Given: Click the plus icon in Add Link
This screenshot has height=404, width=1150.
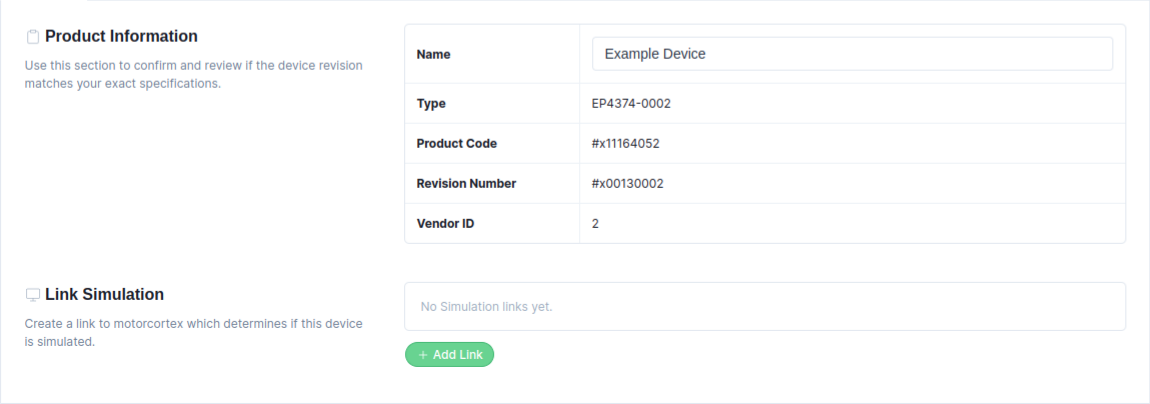Looking at the screenshot, I should (423, 355).
